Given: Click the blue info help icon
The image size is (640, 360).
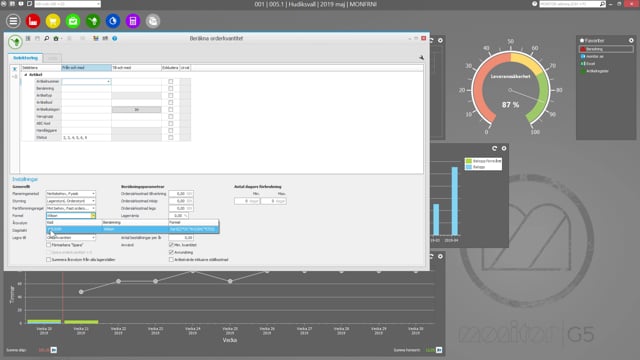Looking at the screenshot, I should tap(115, 38).
